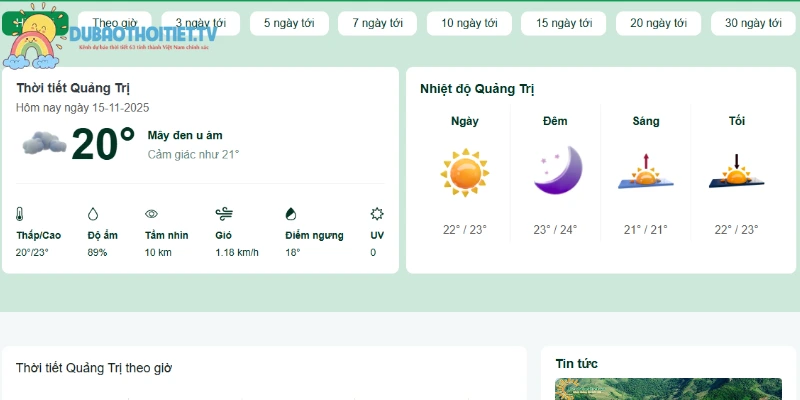Screen dimensions: 800x400
Task: Click the thermometer icon above Thấp/Cao
Action: tap(20, 214)
